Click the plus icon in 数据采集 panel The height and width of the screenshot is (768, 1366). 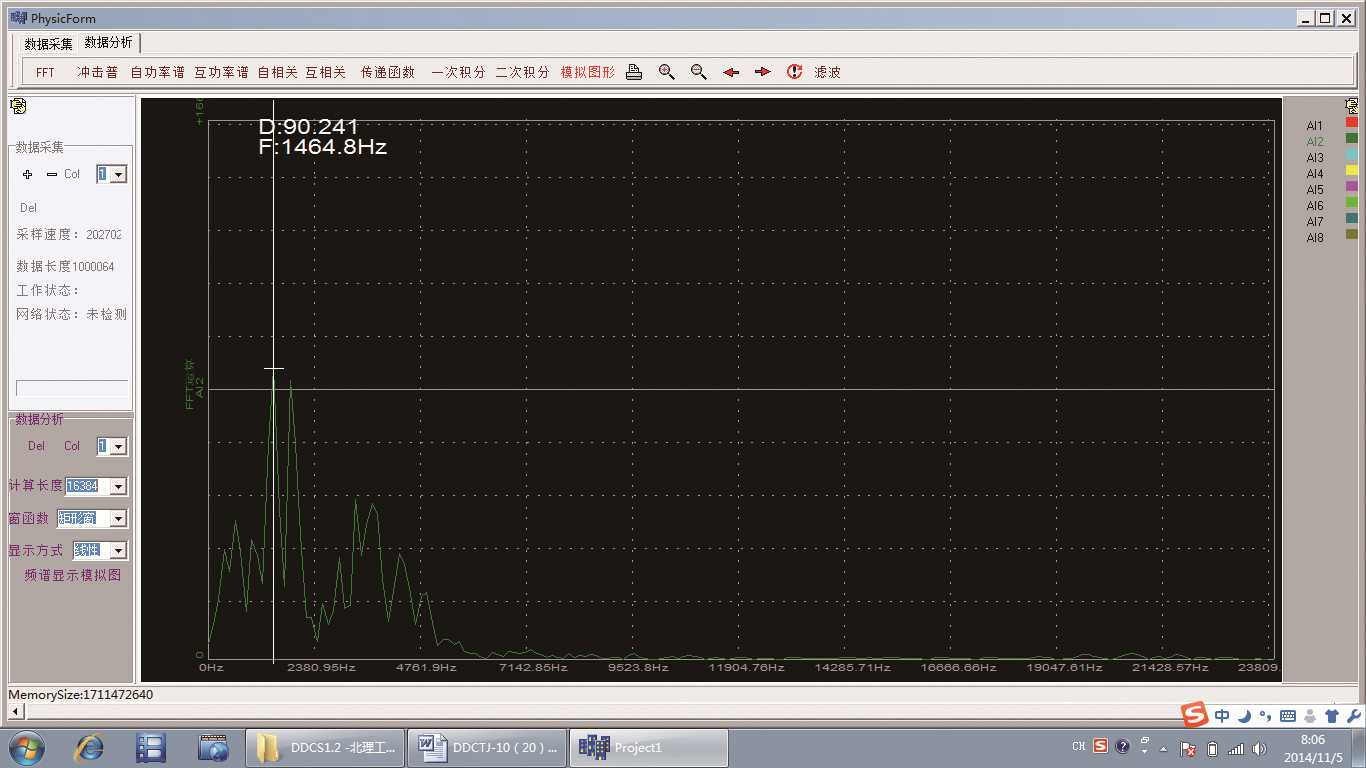tap(27, 174)
